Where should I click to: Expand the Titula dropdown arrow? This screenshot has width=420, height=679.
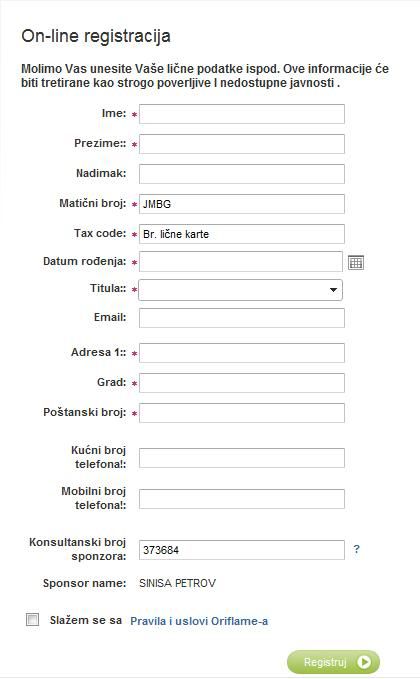(333, 290)
